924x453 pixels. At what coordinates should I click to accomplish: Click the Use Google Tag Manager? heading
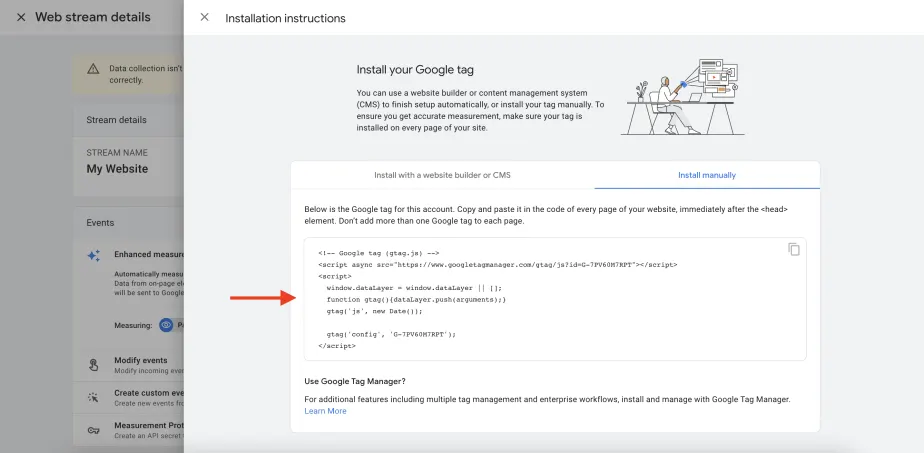[x=355, y=381]
